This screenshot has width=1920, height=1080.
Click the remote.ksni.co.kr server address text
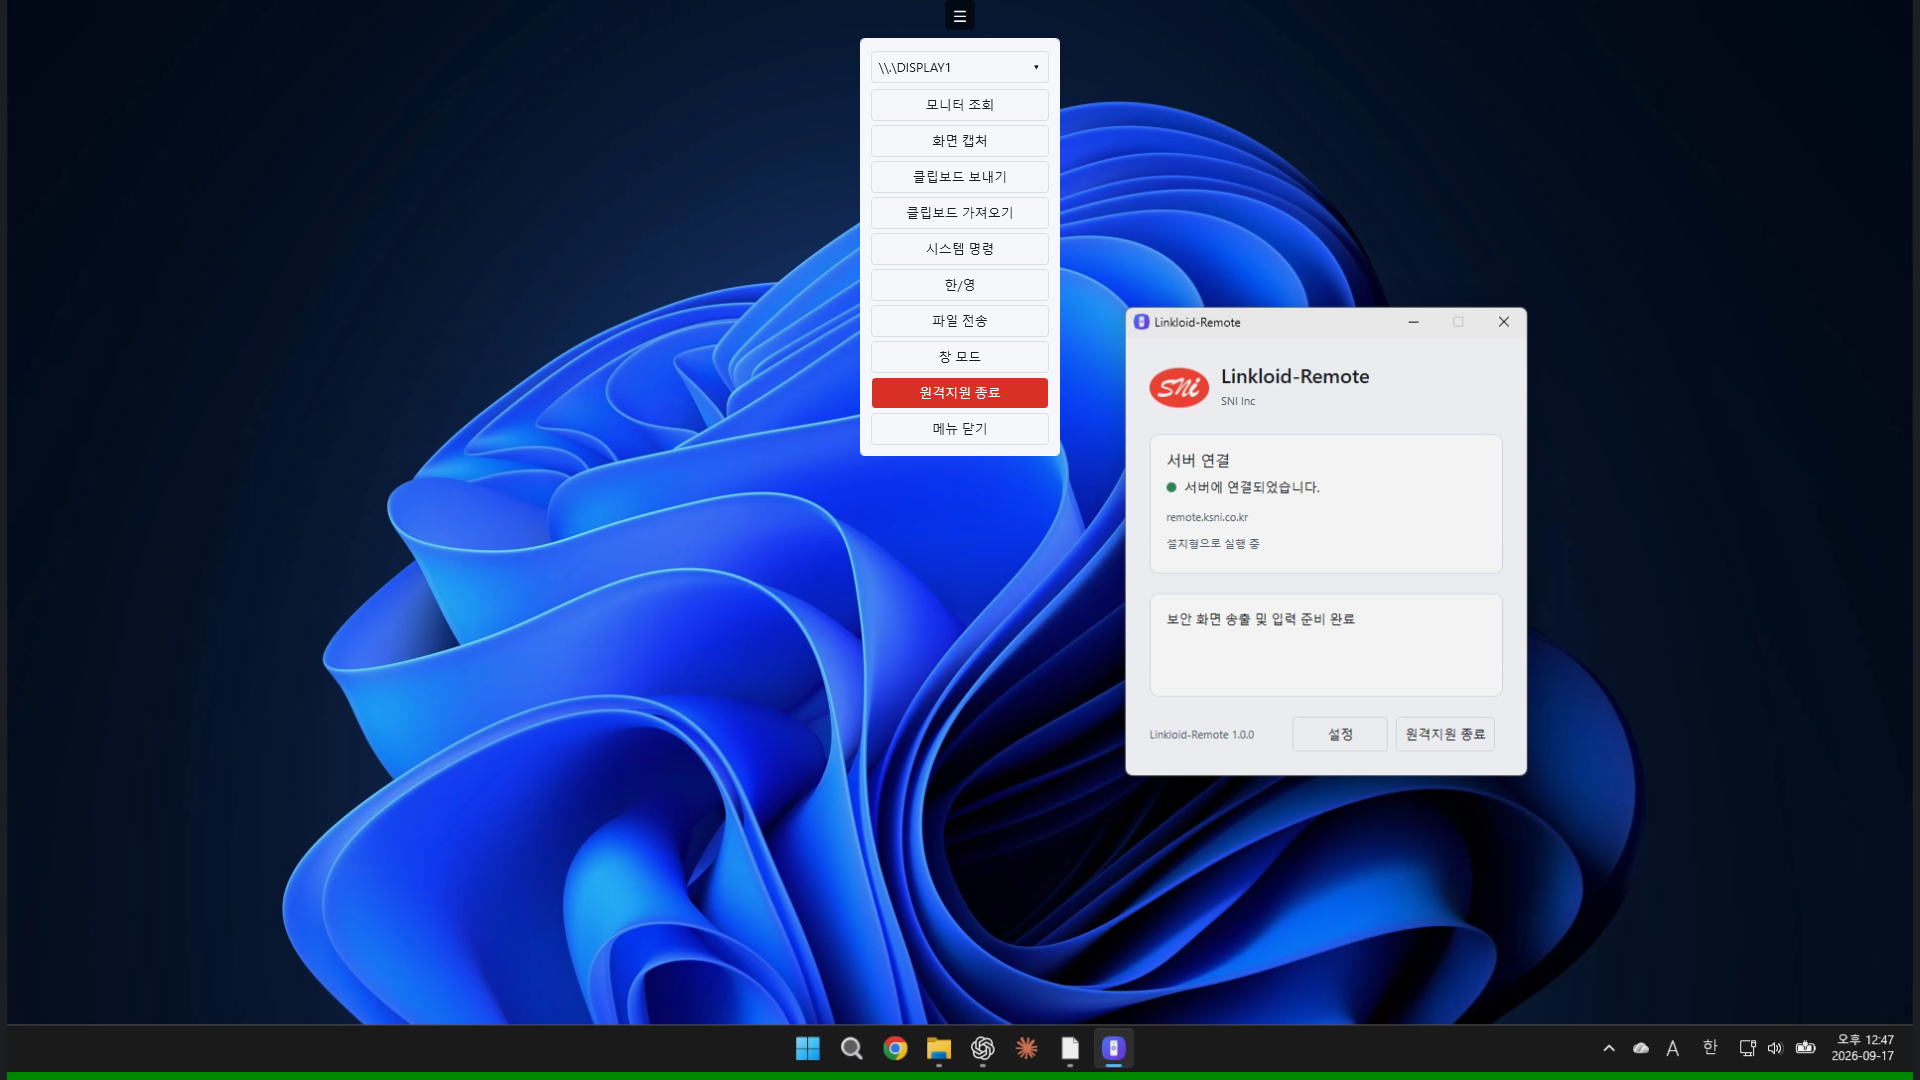pos(1206,517)
